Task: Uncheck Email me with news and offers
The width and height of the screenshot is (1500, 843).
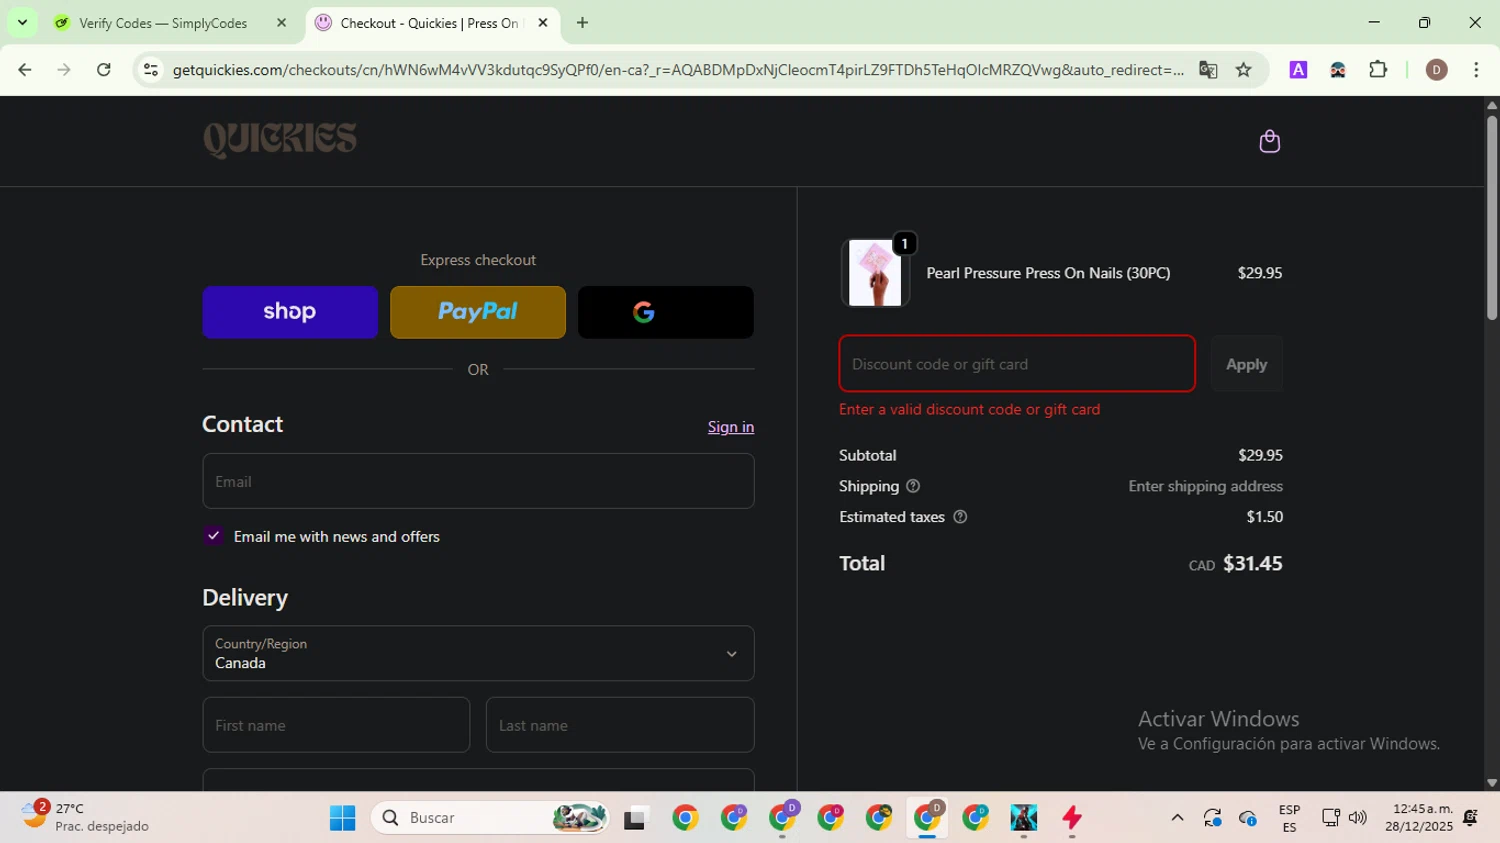Action: [213, 536]
